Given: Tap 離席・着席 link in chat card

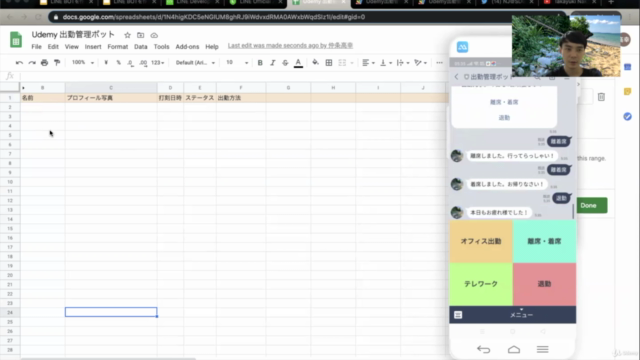Looking at the screenshot, I should coord(504,102).
